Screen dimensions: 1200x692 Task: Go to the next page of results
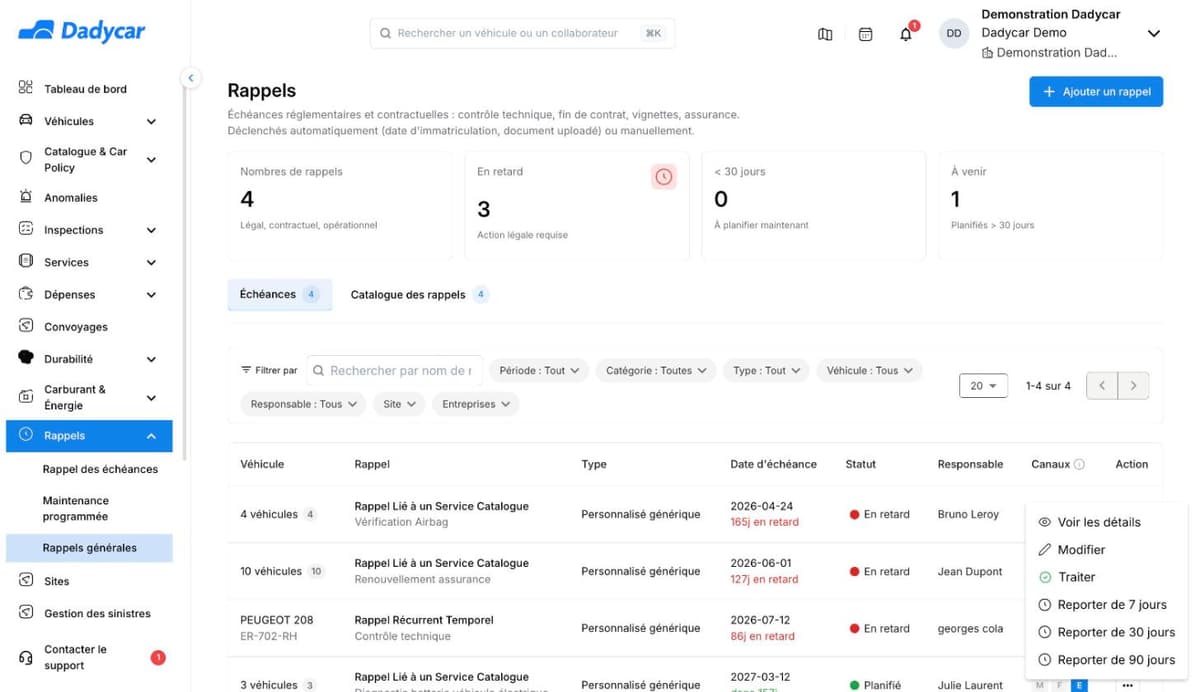pos(1133,385)
